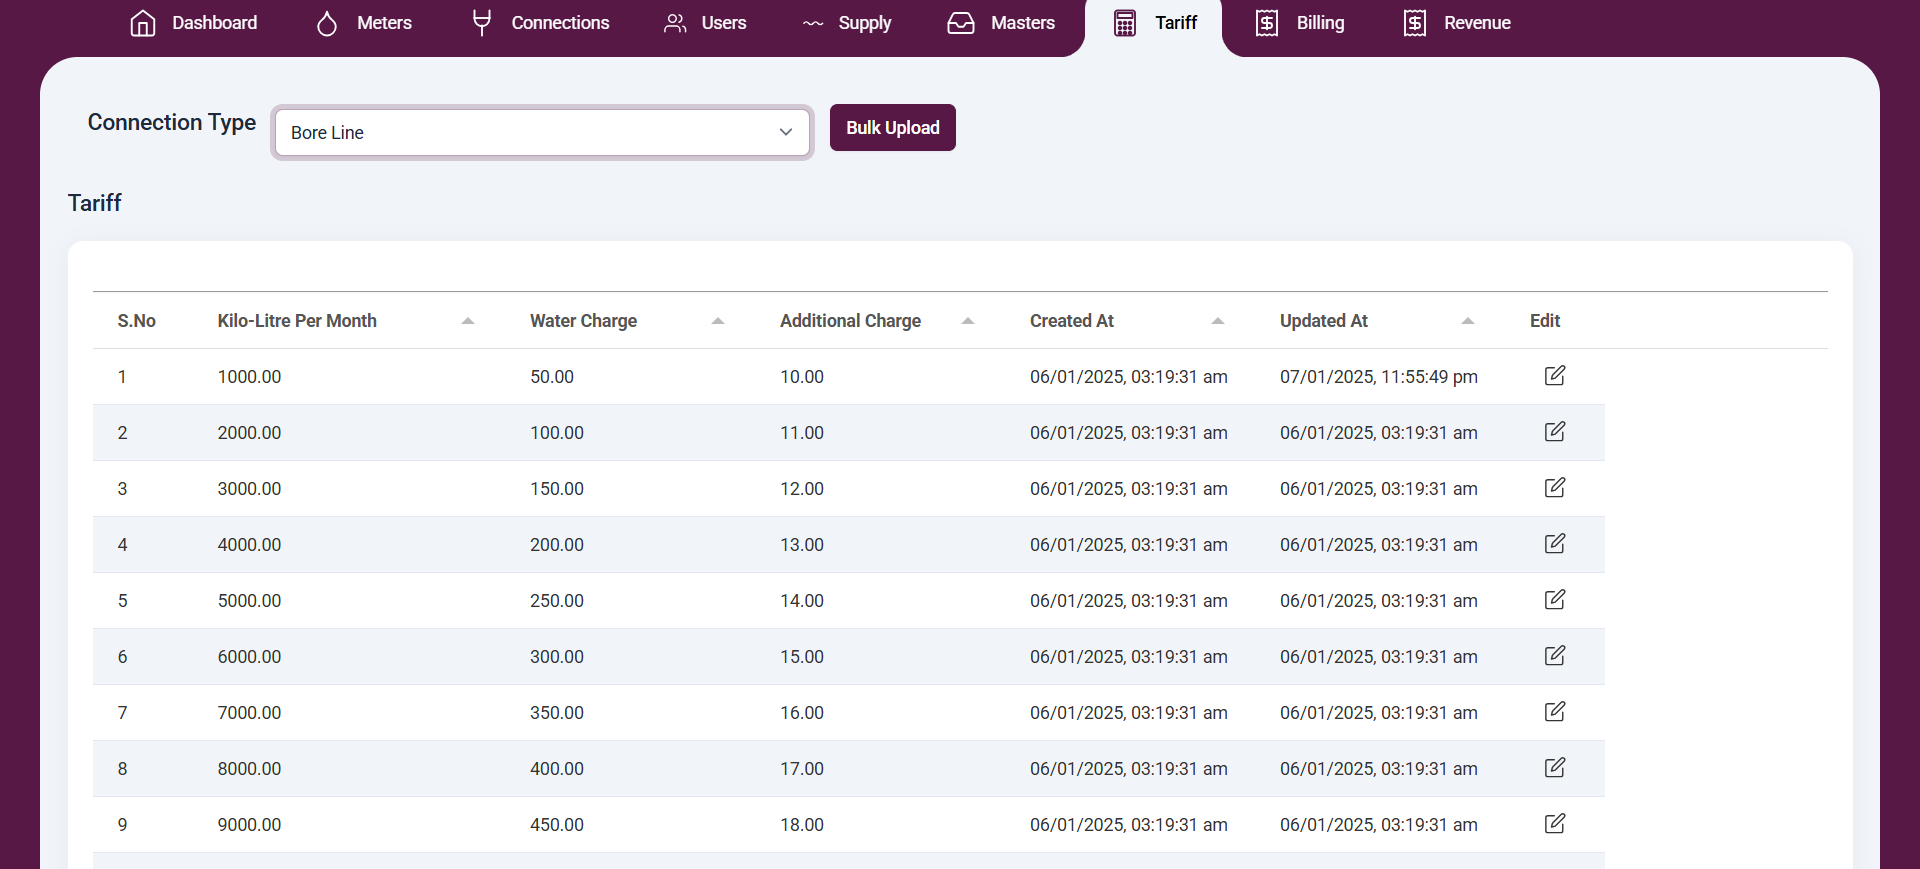Click the edit icon for row 1

click(1554, 376)
